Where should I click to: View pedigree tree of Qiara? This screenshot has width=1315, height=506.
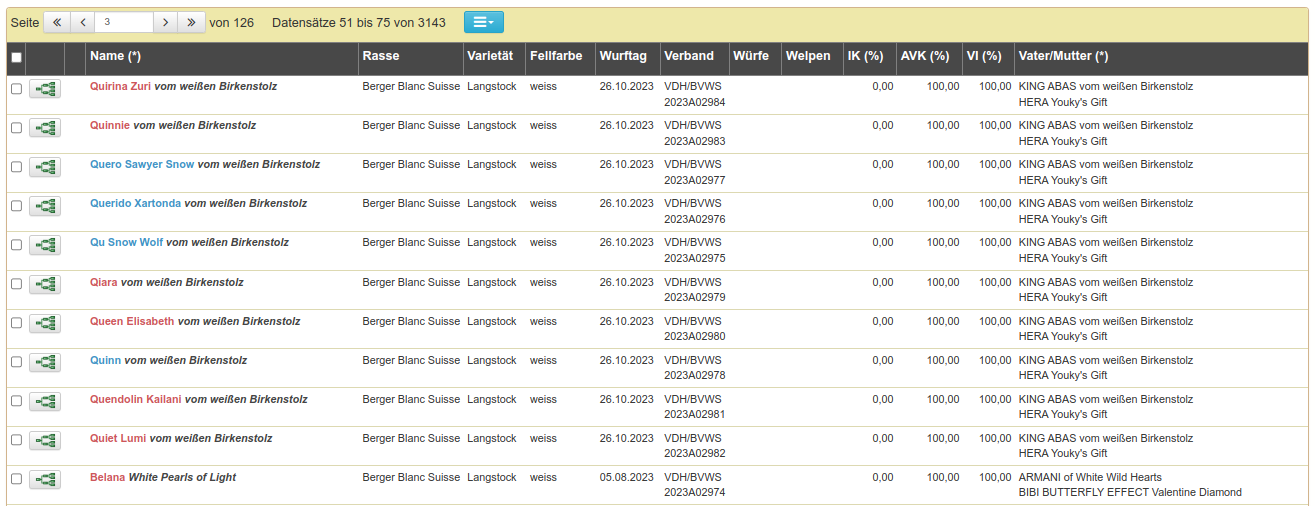click(x=45, y=284)
